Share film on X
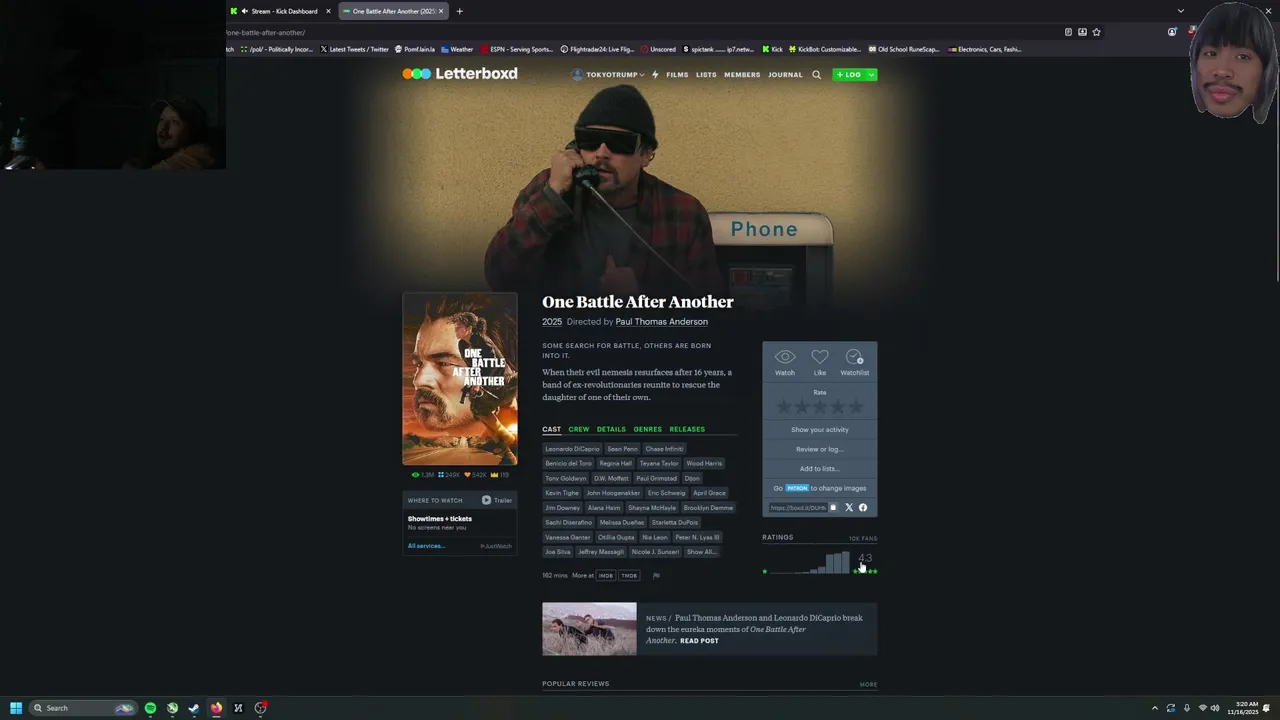Screen dimensions: 1280x720 point(849,508)
